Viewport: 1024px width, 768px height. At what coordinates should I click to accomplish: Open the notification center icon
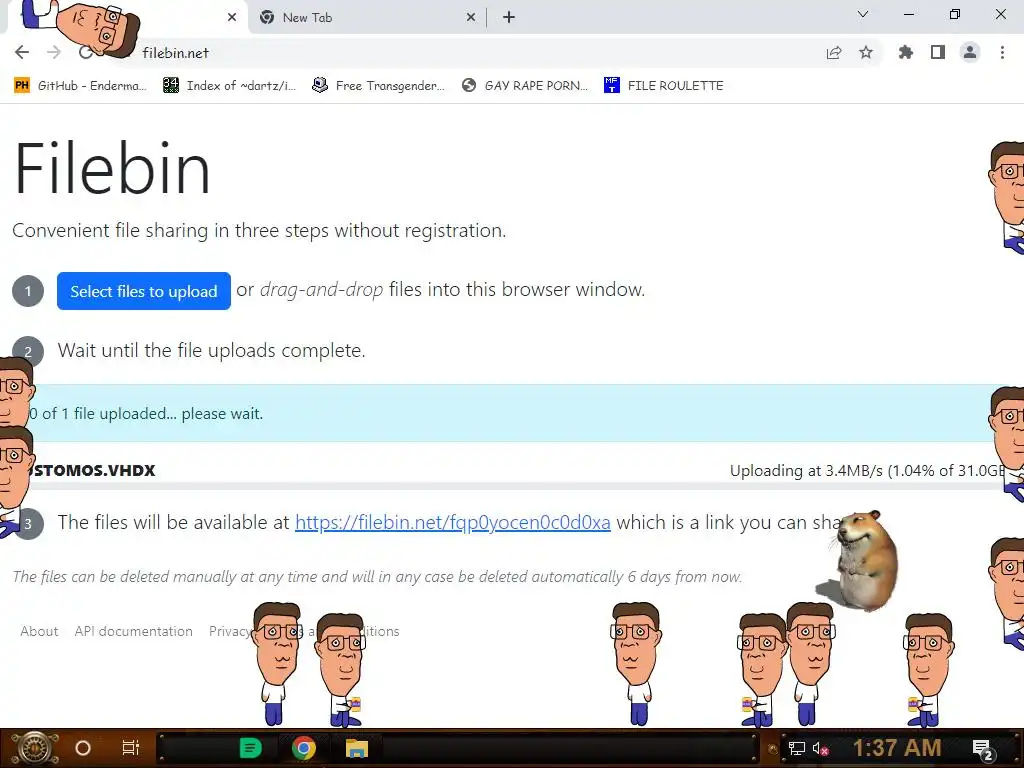coord(983,749)
